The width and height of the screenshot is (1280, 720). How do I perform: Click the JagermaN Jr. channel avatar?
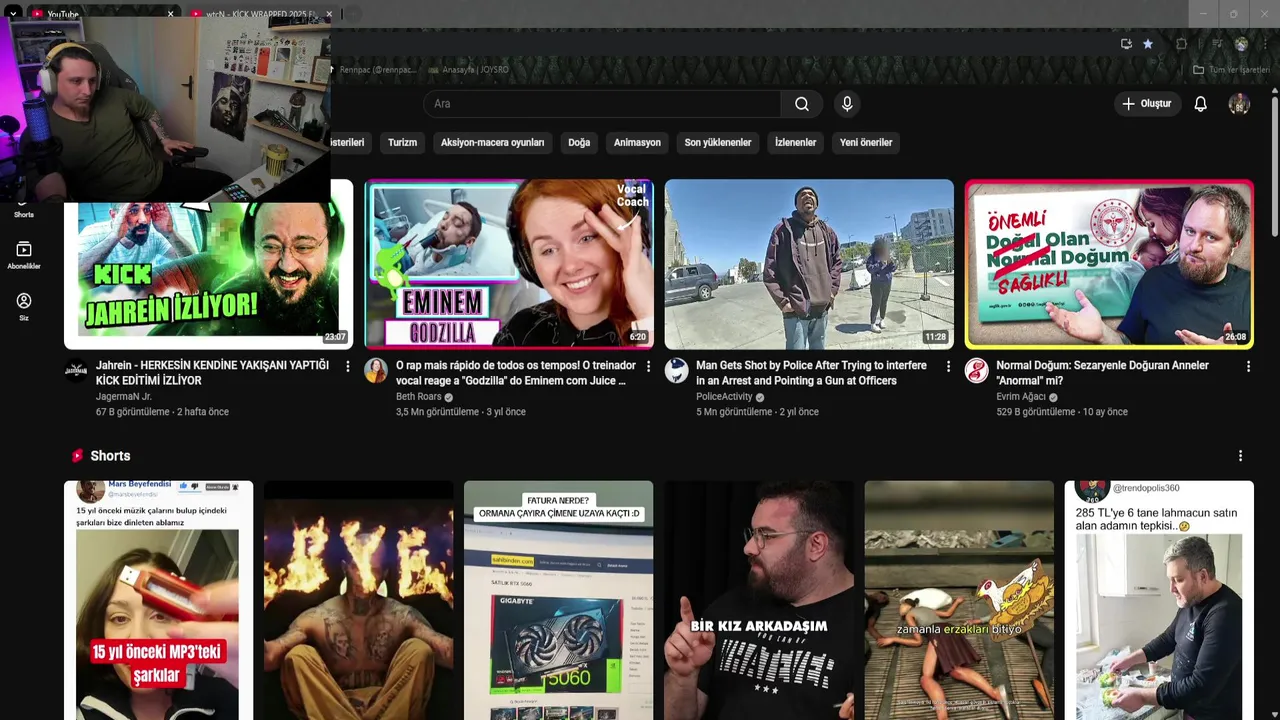tap(76, 371)
